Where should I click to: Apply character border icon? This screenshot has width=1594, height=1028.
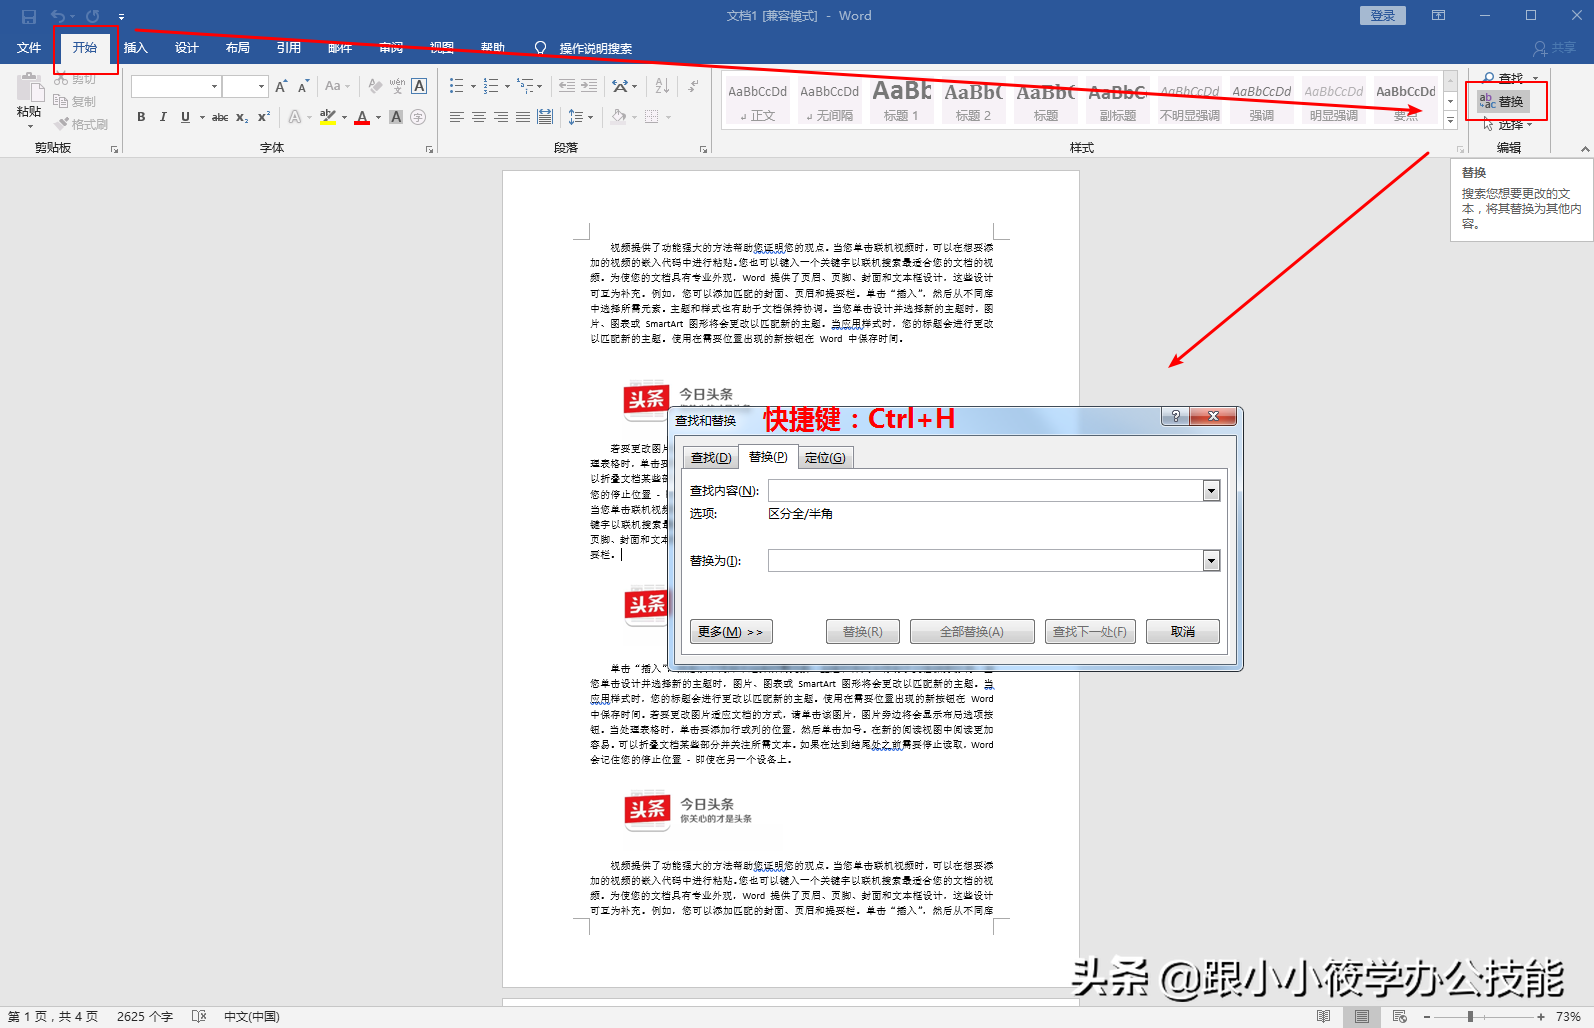[419, 87]
